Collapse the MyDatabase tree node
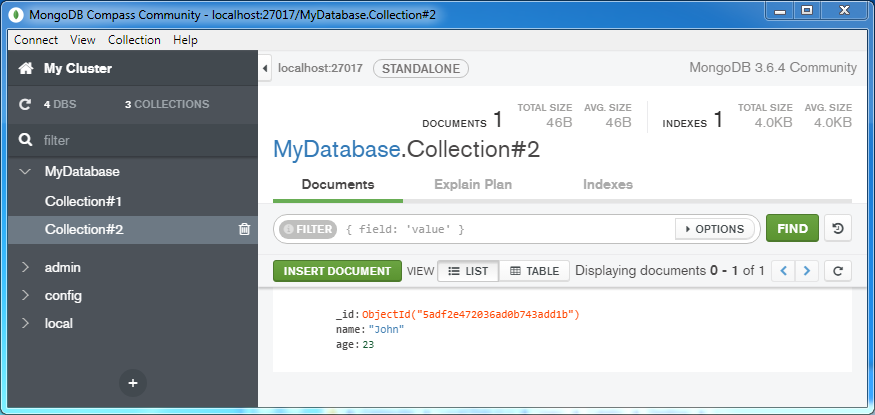This screenshot has width=875, height=415. pyautogui.click(x=25, y=172)
